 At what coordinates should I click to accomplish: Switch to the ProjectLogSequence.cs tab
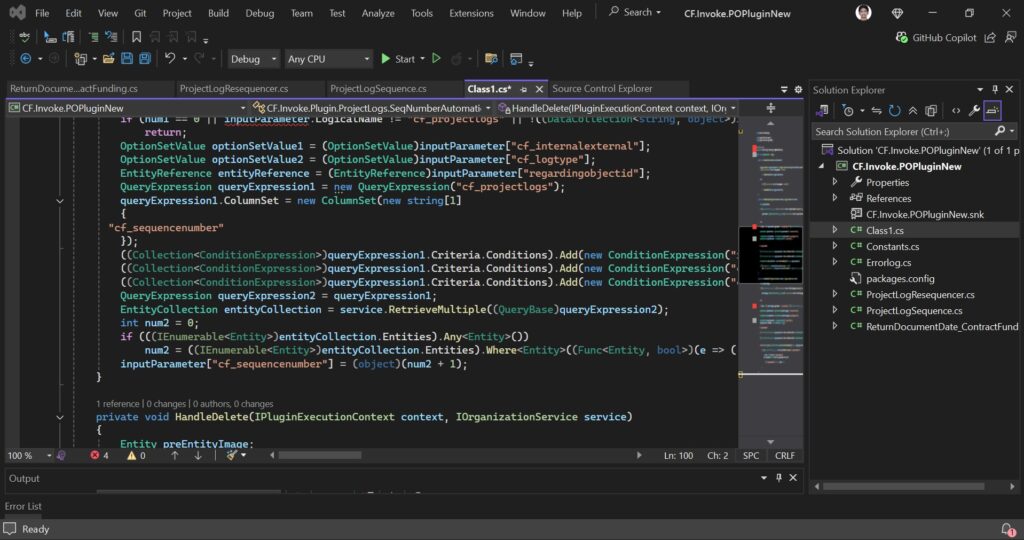coord(378,88)
